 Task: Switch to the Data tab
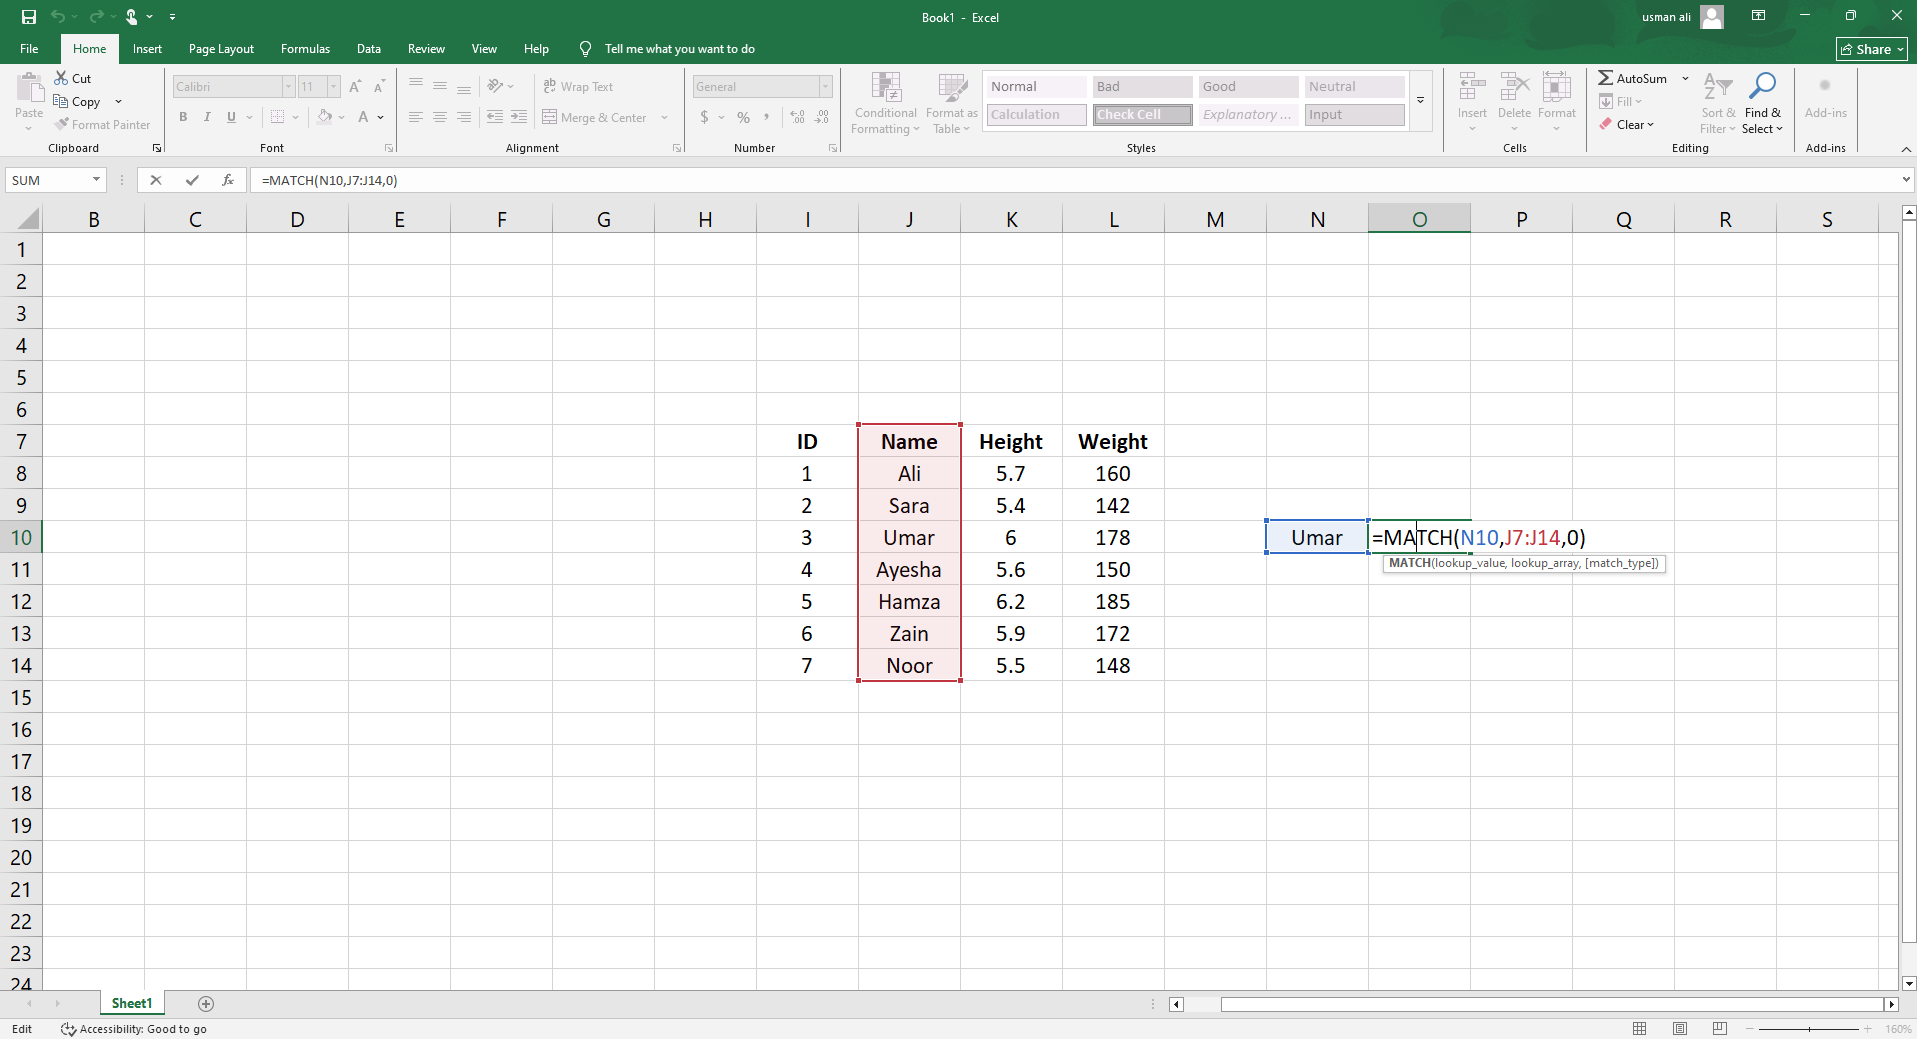369,49
